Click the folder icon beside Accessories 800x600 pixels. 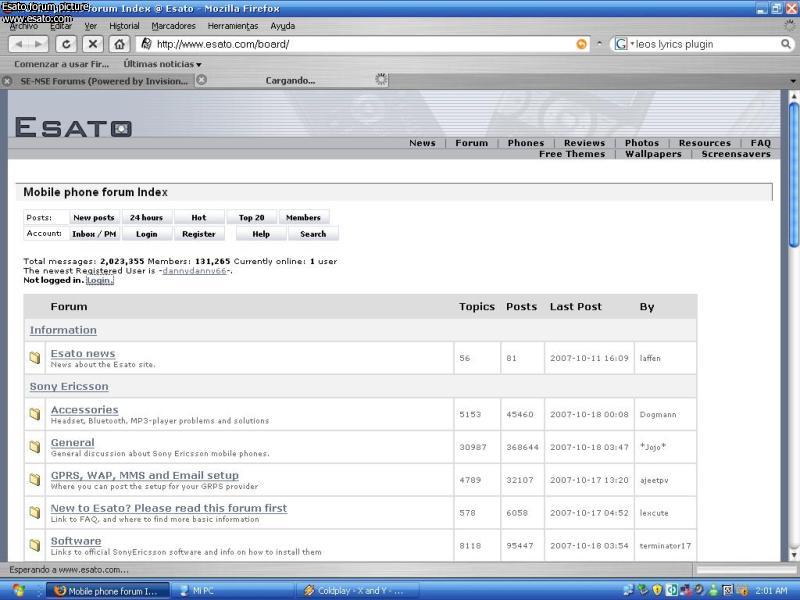(x=35, y=414)
